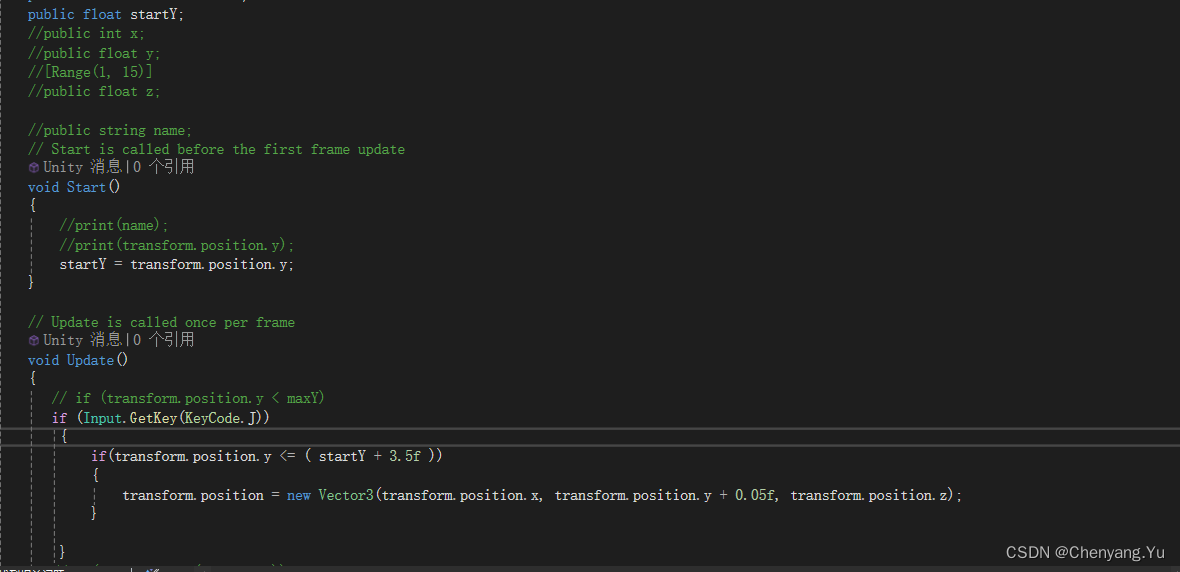Click the 'GetKey' method call
The image size is (1180, 572).
click(x=154, y=418)
